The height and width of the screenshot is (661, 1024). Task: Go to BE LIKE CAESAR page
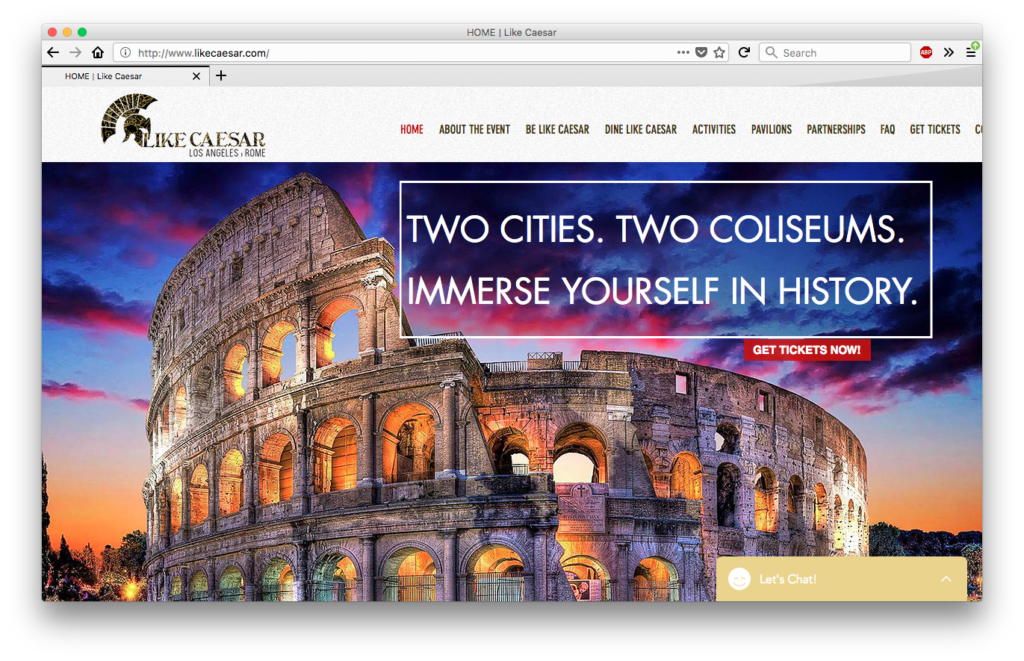click(x=557, y=129)
